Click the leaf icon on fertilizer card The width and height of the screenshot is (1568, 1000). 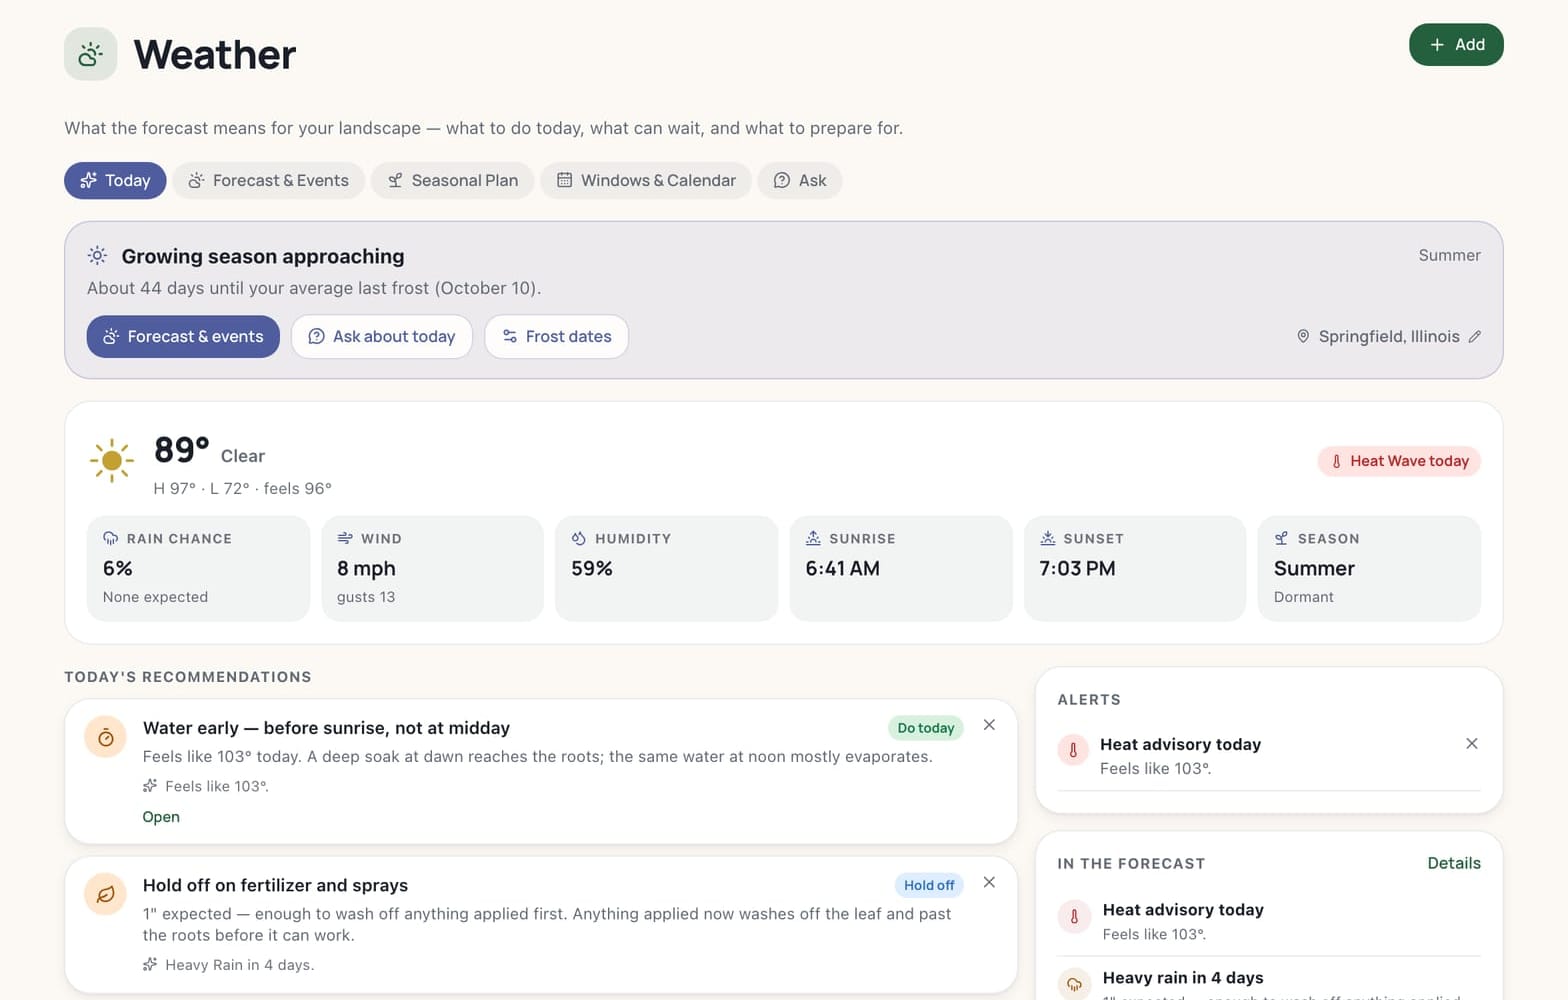[105, 895]
